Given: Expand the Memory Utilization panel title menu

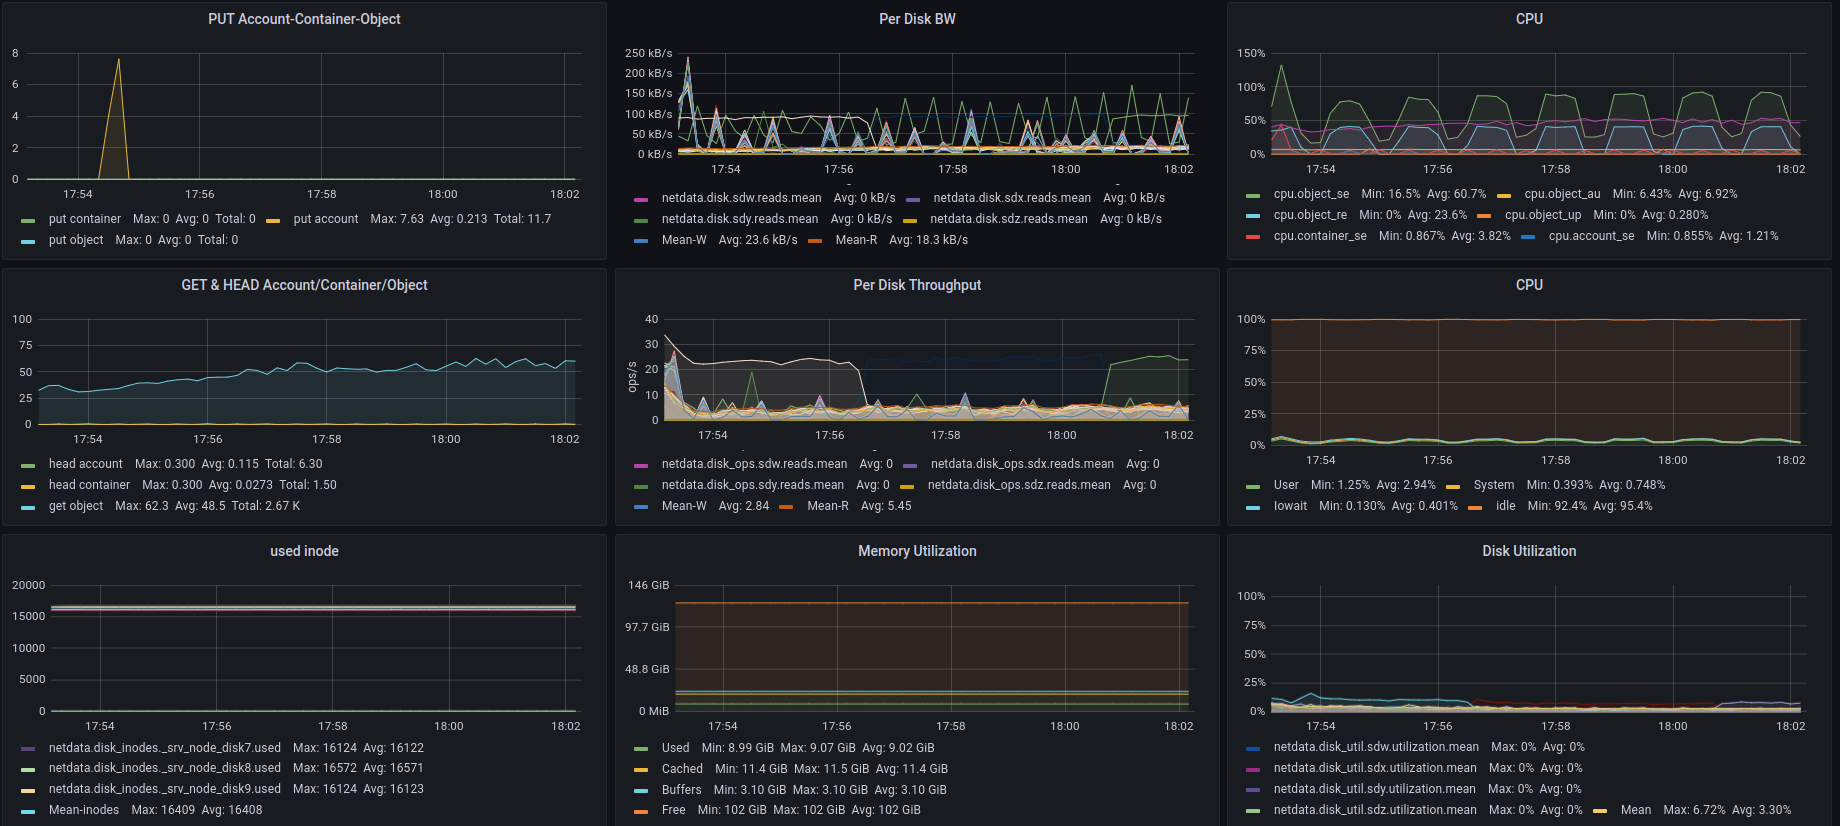Looking at the screenshot, I should 917,551.
